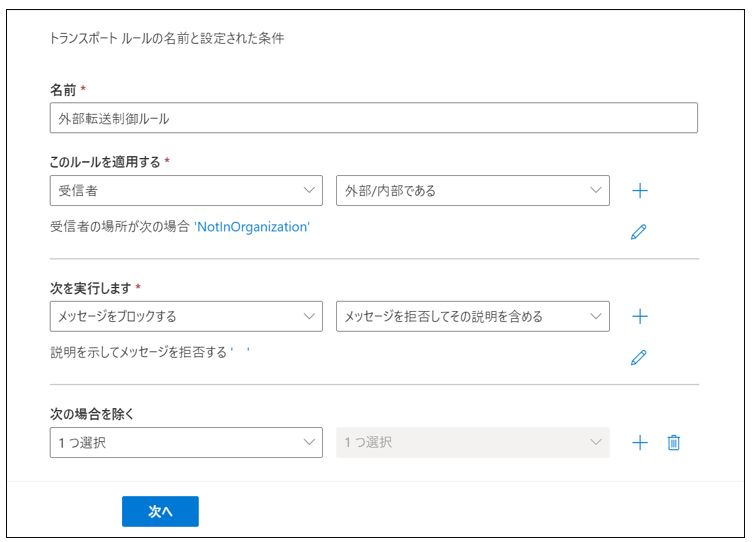Open the メッセージを拒否してその説明を含める dropdown
The width and height of the screenshot is (752, 542).
[x=473, y=316]
